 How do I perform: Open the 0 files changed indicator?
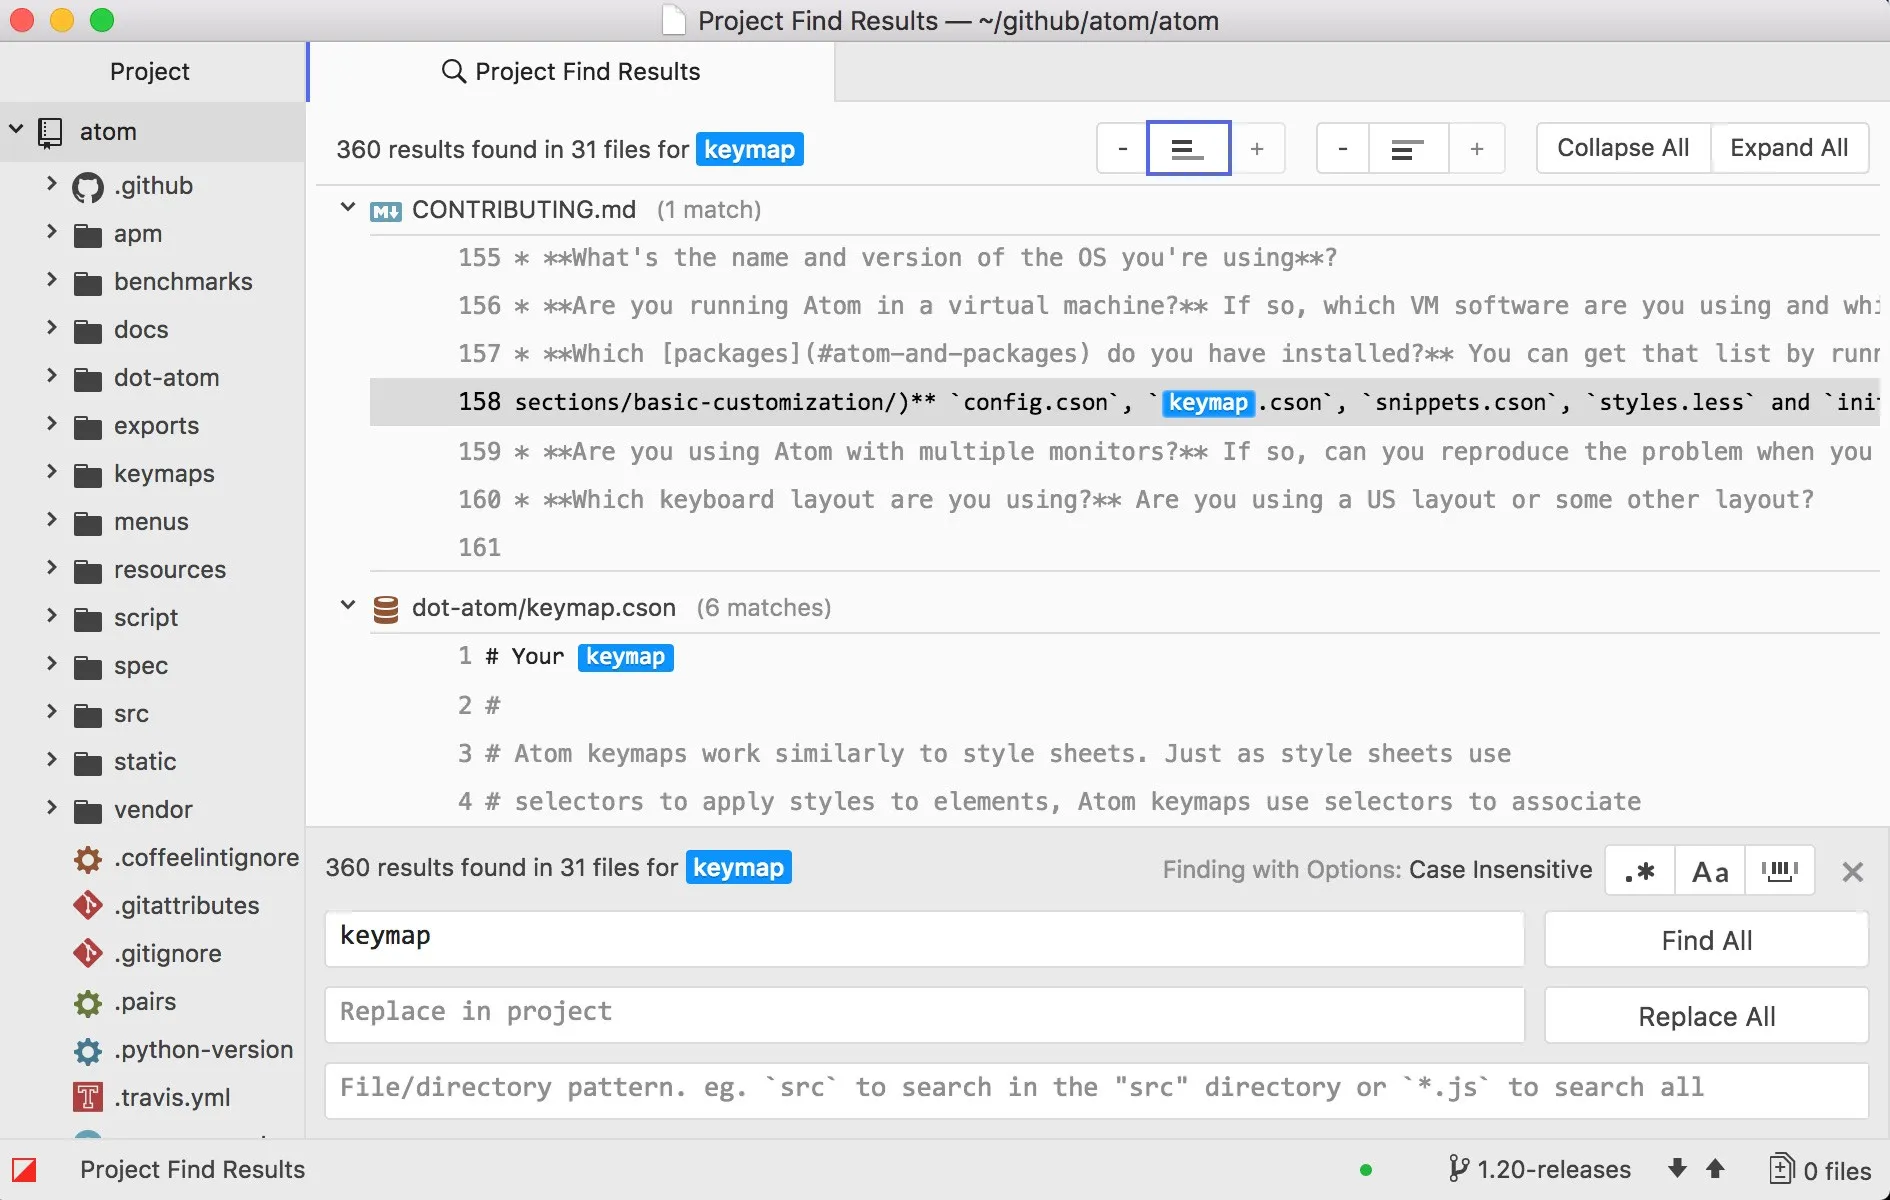pyautogui.click(x=1819, y=1170)
